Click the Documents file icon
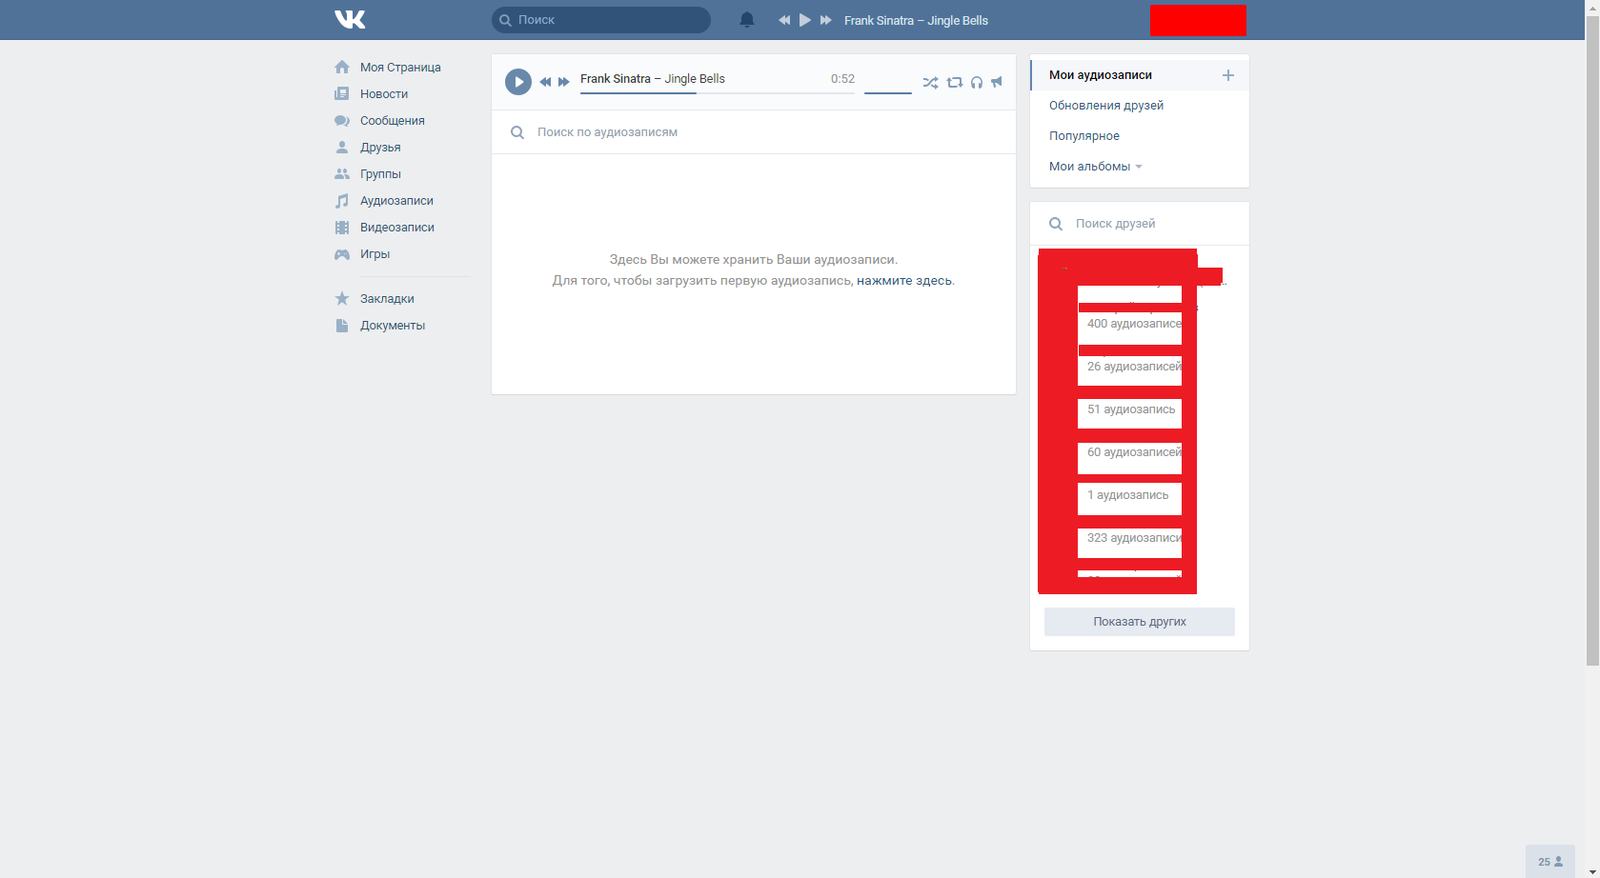 pos(342,325)
